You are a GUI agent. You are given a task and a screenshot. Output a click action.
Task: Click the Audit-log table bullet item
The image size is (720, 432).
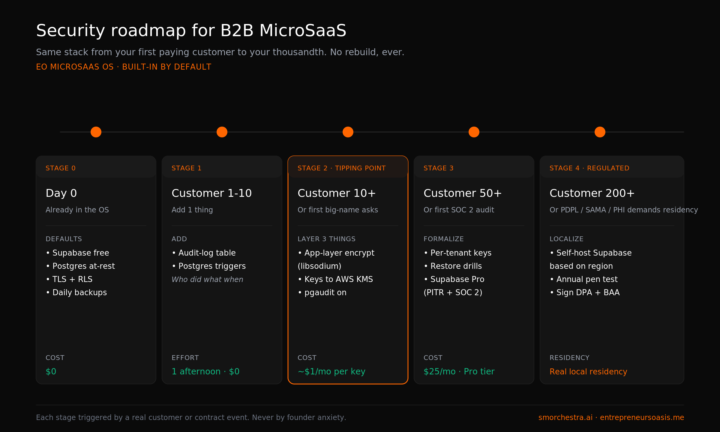click(204, 253)
